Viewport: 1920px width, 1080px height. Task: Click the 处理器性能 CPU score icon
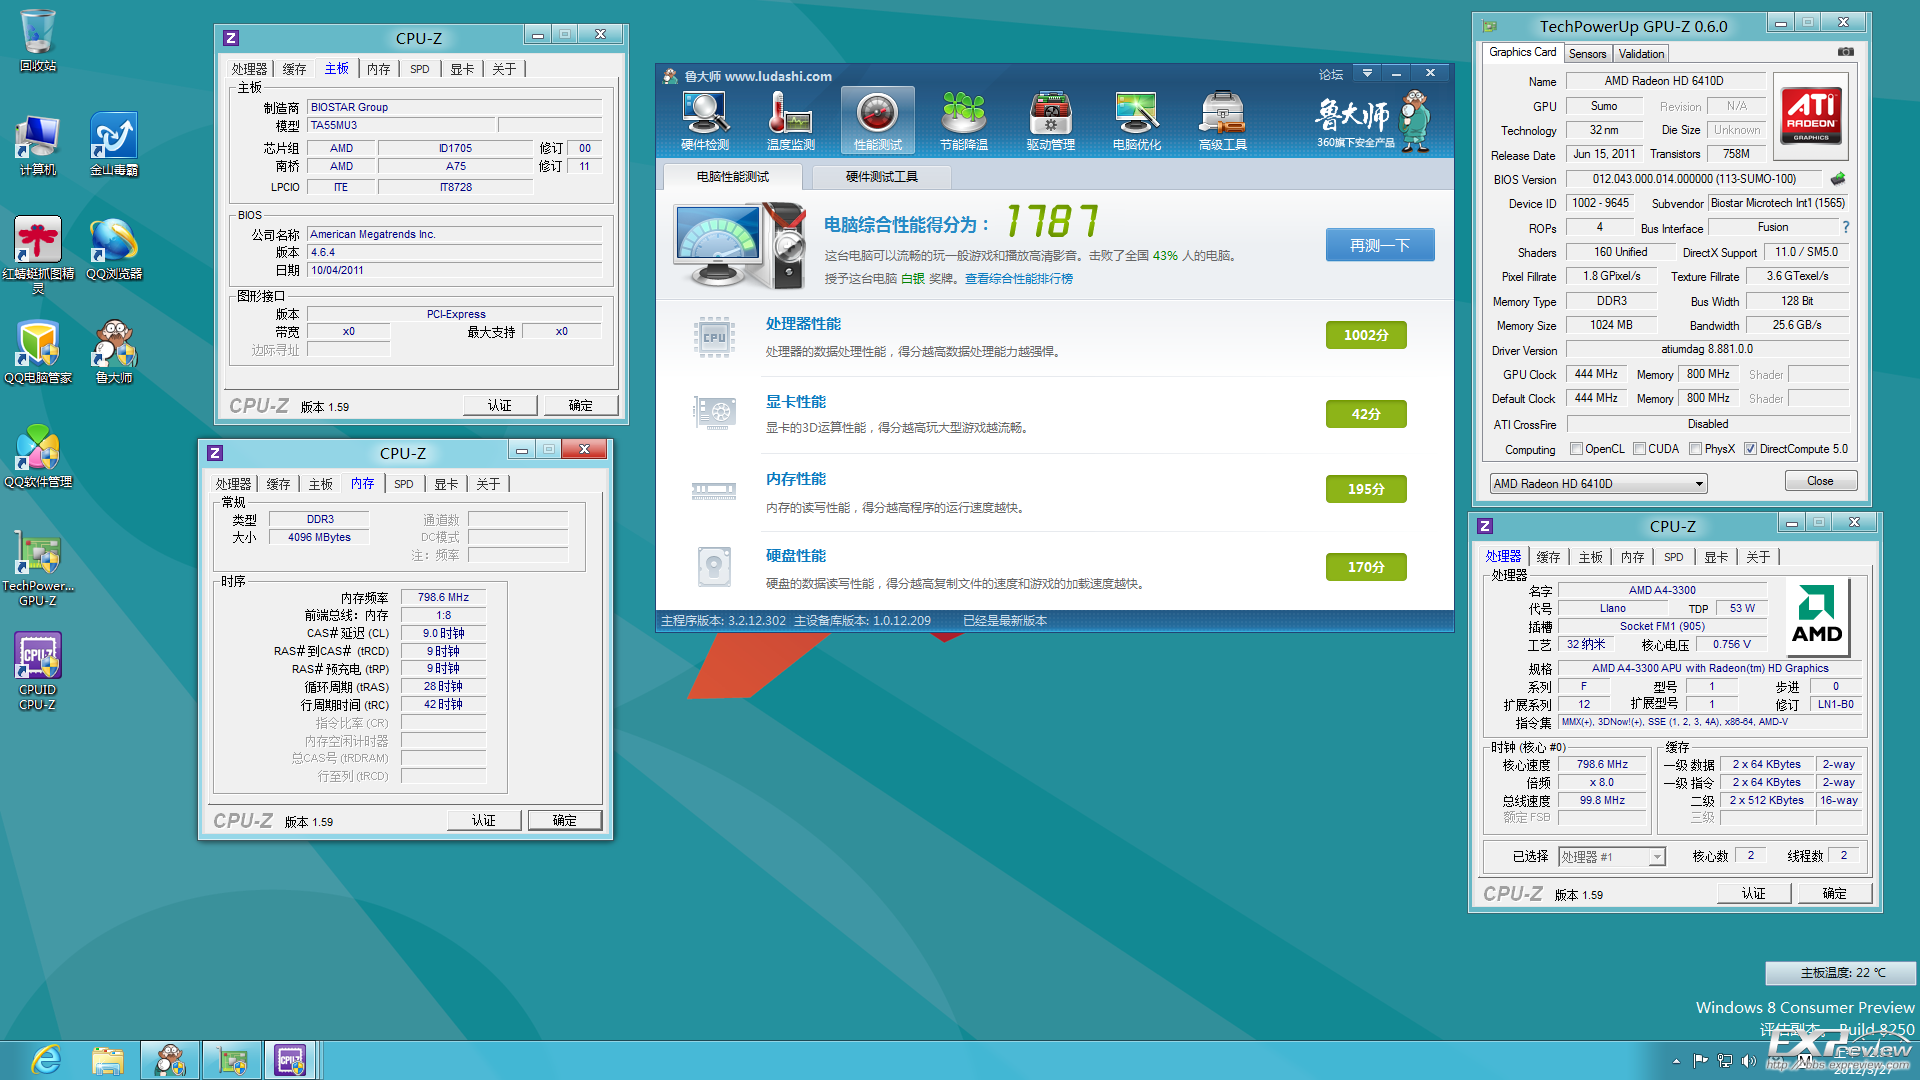(x=714, y=337)
